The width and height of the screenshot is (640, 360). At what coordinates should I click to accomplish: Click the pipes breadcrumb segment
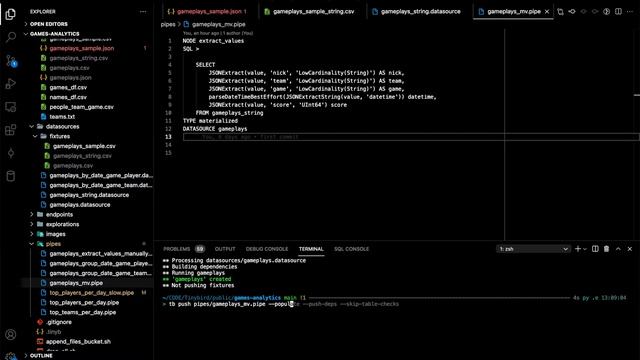[168, 24]
